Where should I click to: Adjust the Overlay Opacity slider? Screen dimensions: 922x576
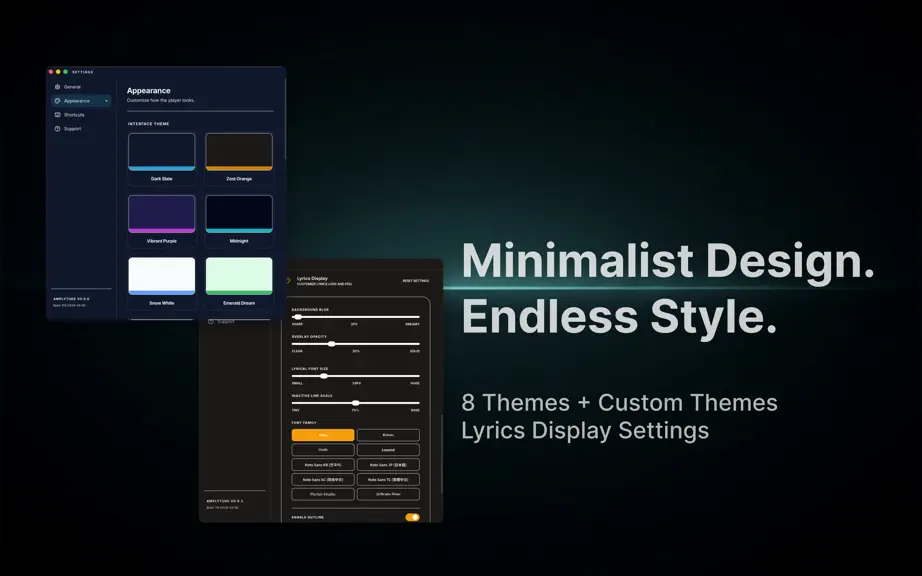point(356,344)
